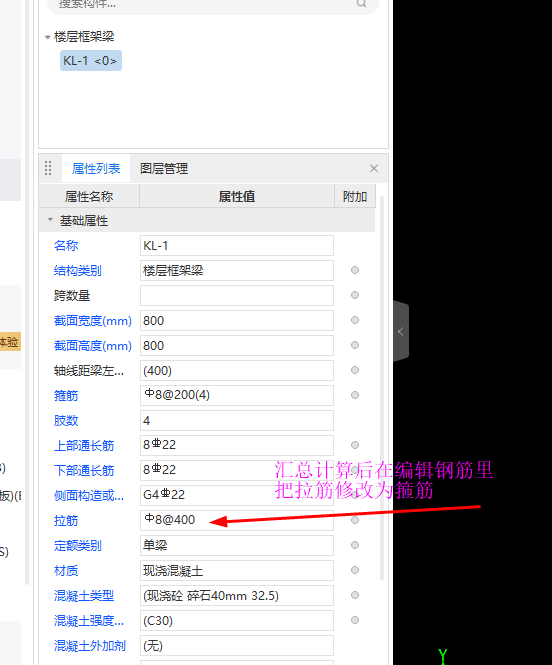Click the search magnifier icon
Viewport: 552px width, 665px height.
click(361, 3)
